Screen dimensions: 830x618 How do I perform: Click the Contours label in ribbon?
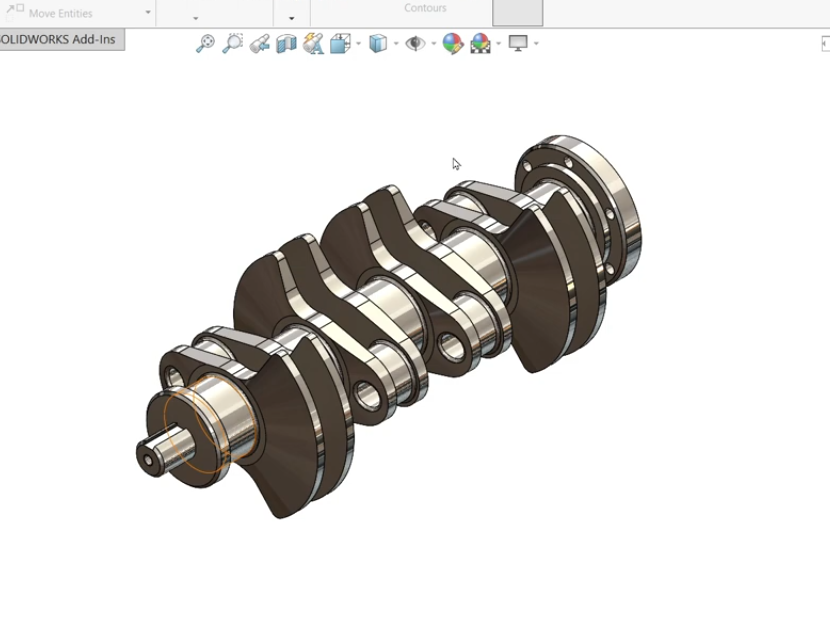[425, 8]
